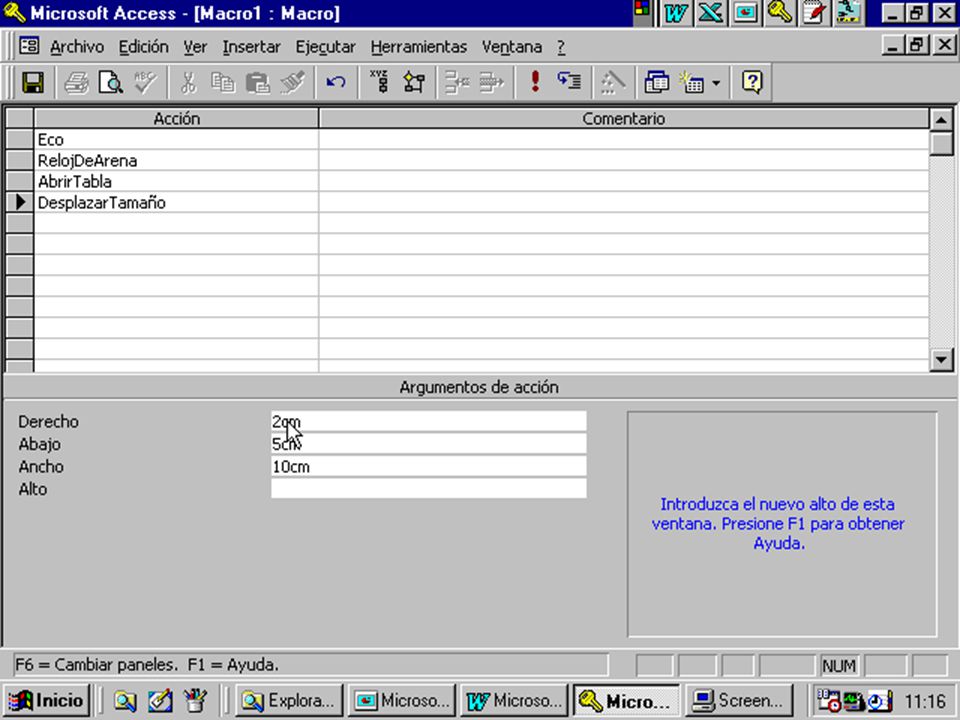Open the ? help menu
The height and width of the screenshot is (720, 960).
pos(561,47)
